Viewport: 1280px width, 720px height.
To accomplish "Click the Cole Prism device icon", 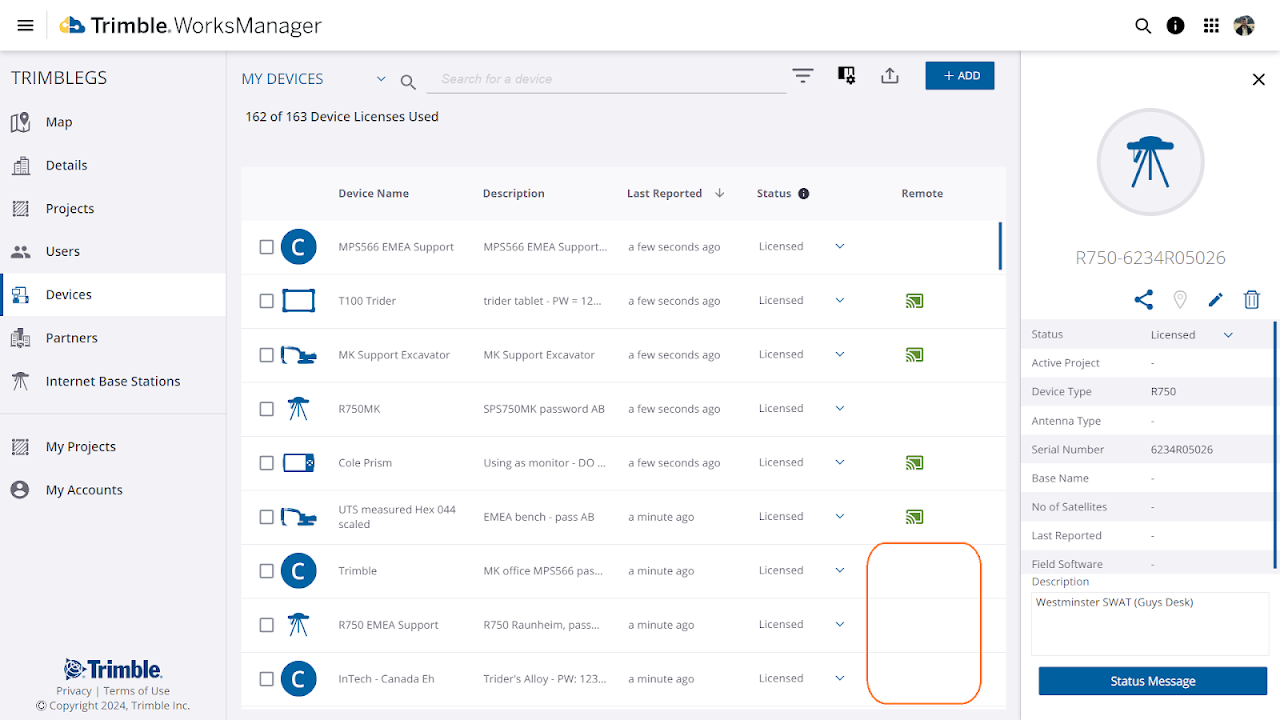I will click(298, 463).
